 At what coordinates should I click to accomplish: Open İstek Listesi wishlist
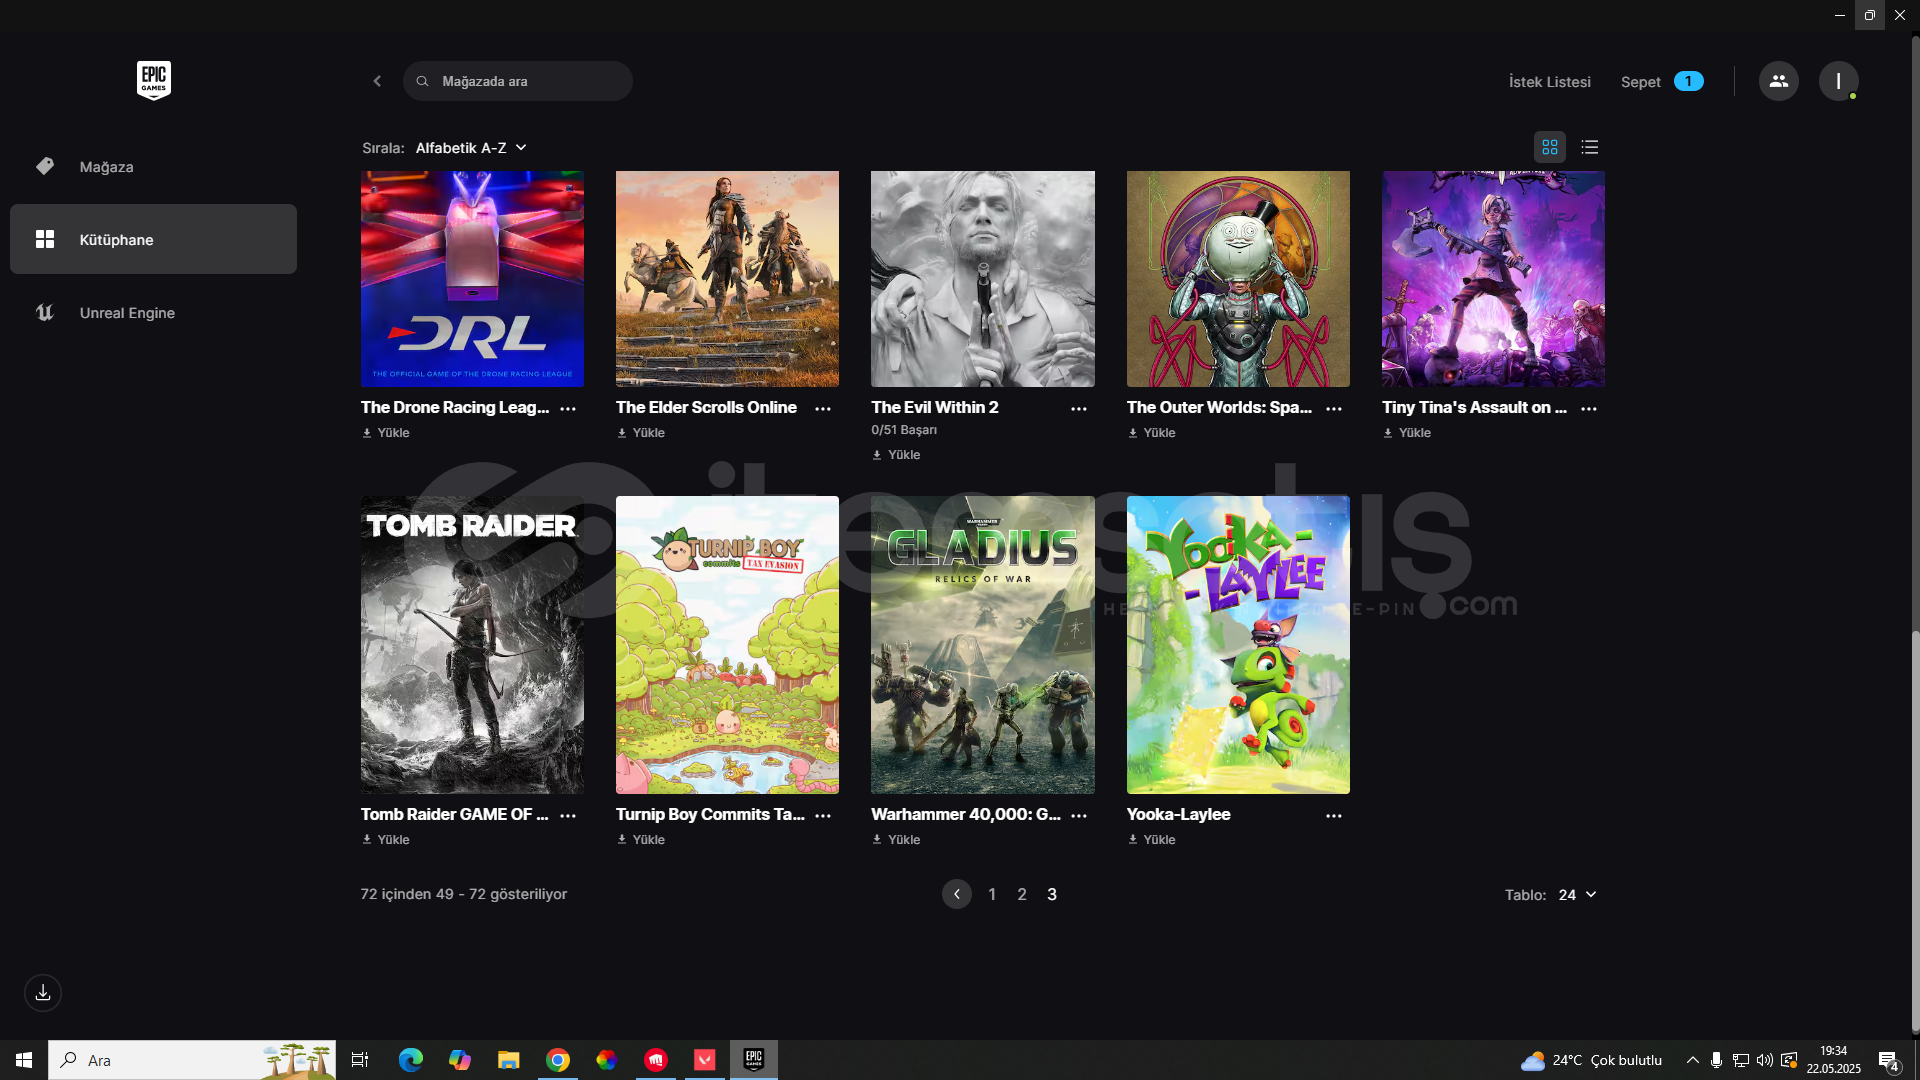1549,82
